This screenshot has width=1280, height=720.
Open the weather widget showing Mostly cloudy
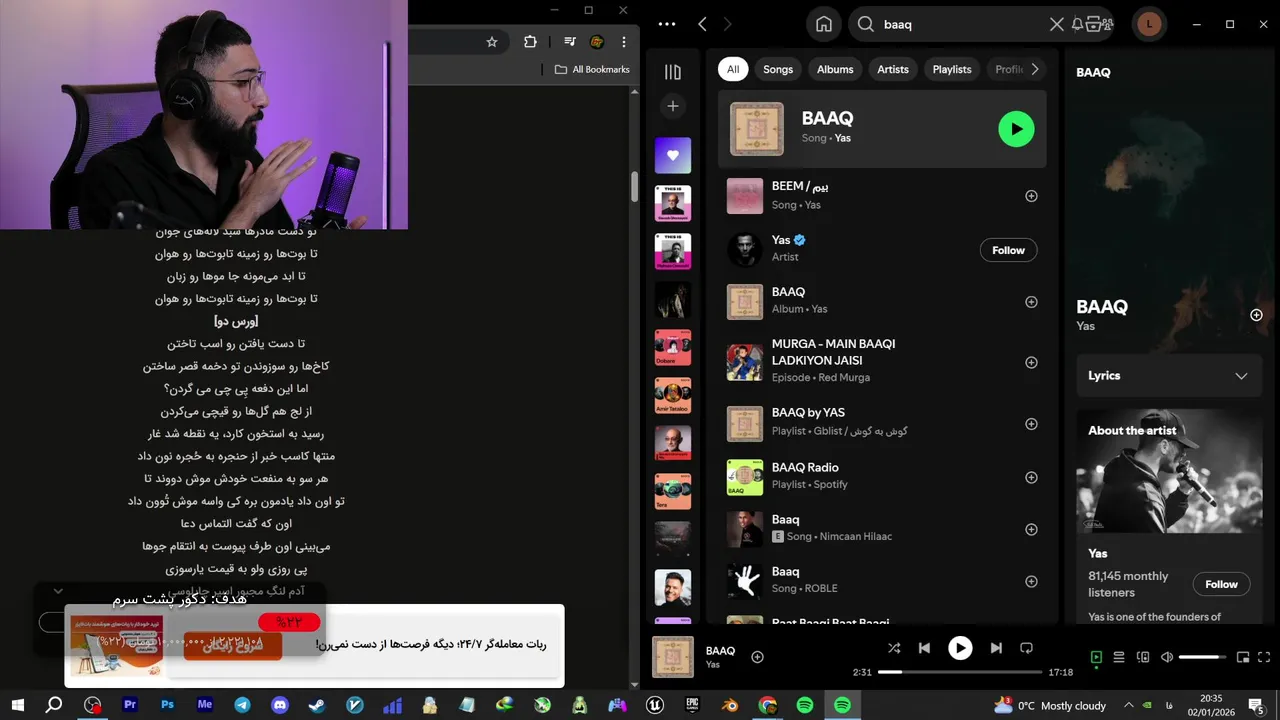point(1050,705)
